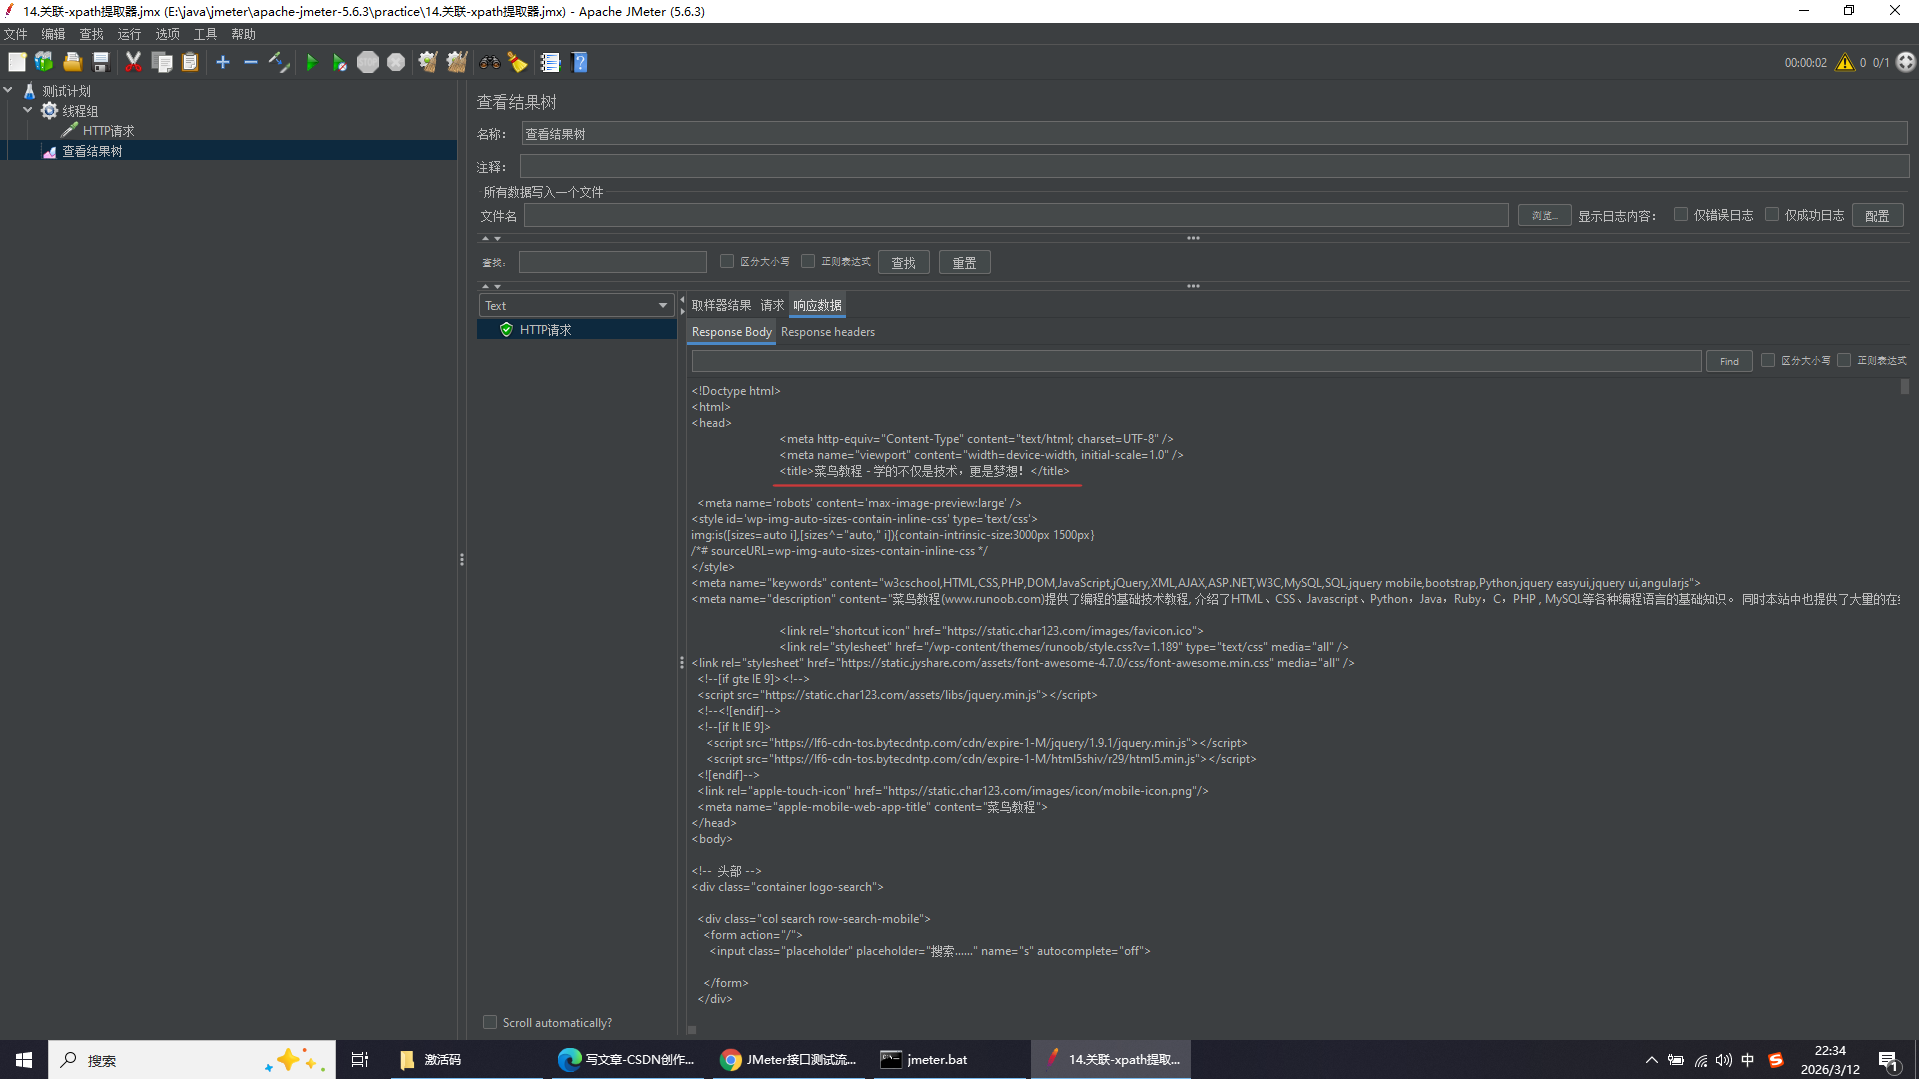The image size is (1919, 1079).
Task: Cut the selected element
Action: [x=133, y=62]
